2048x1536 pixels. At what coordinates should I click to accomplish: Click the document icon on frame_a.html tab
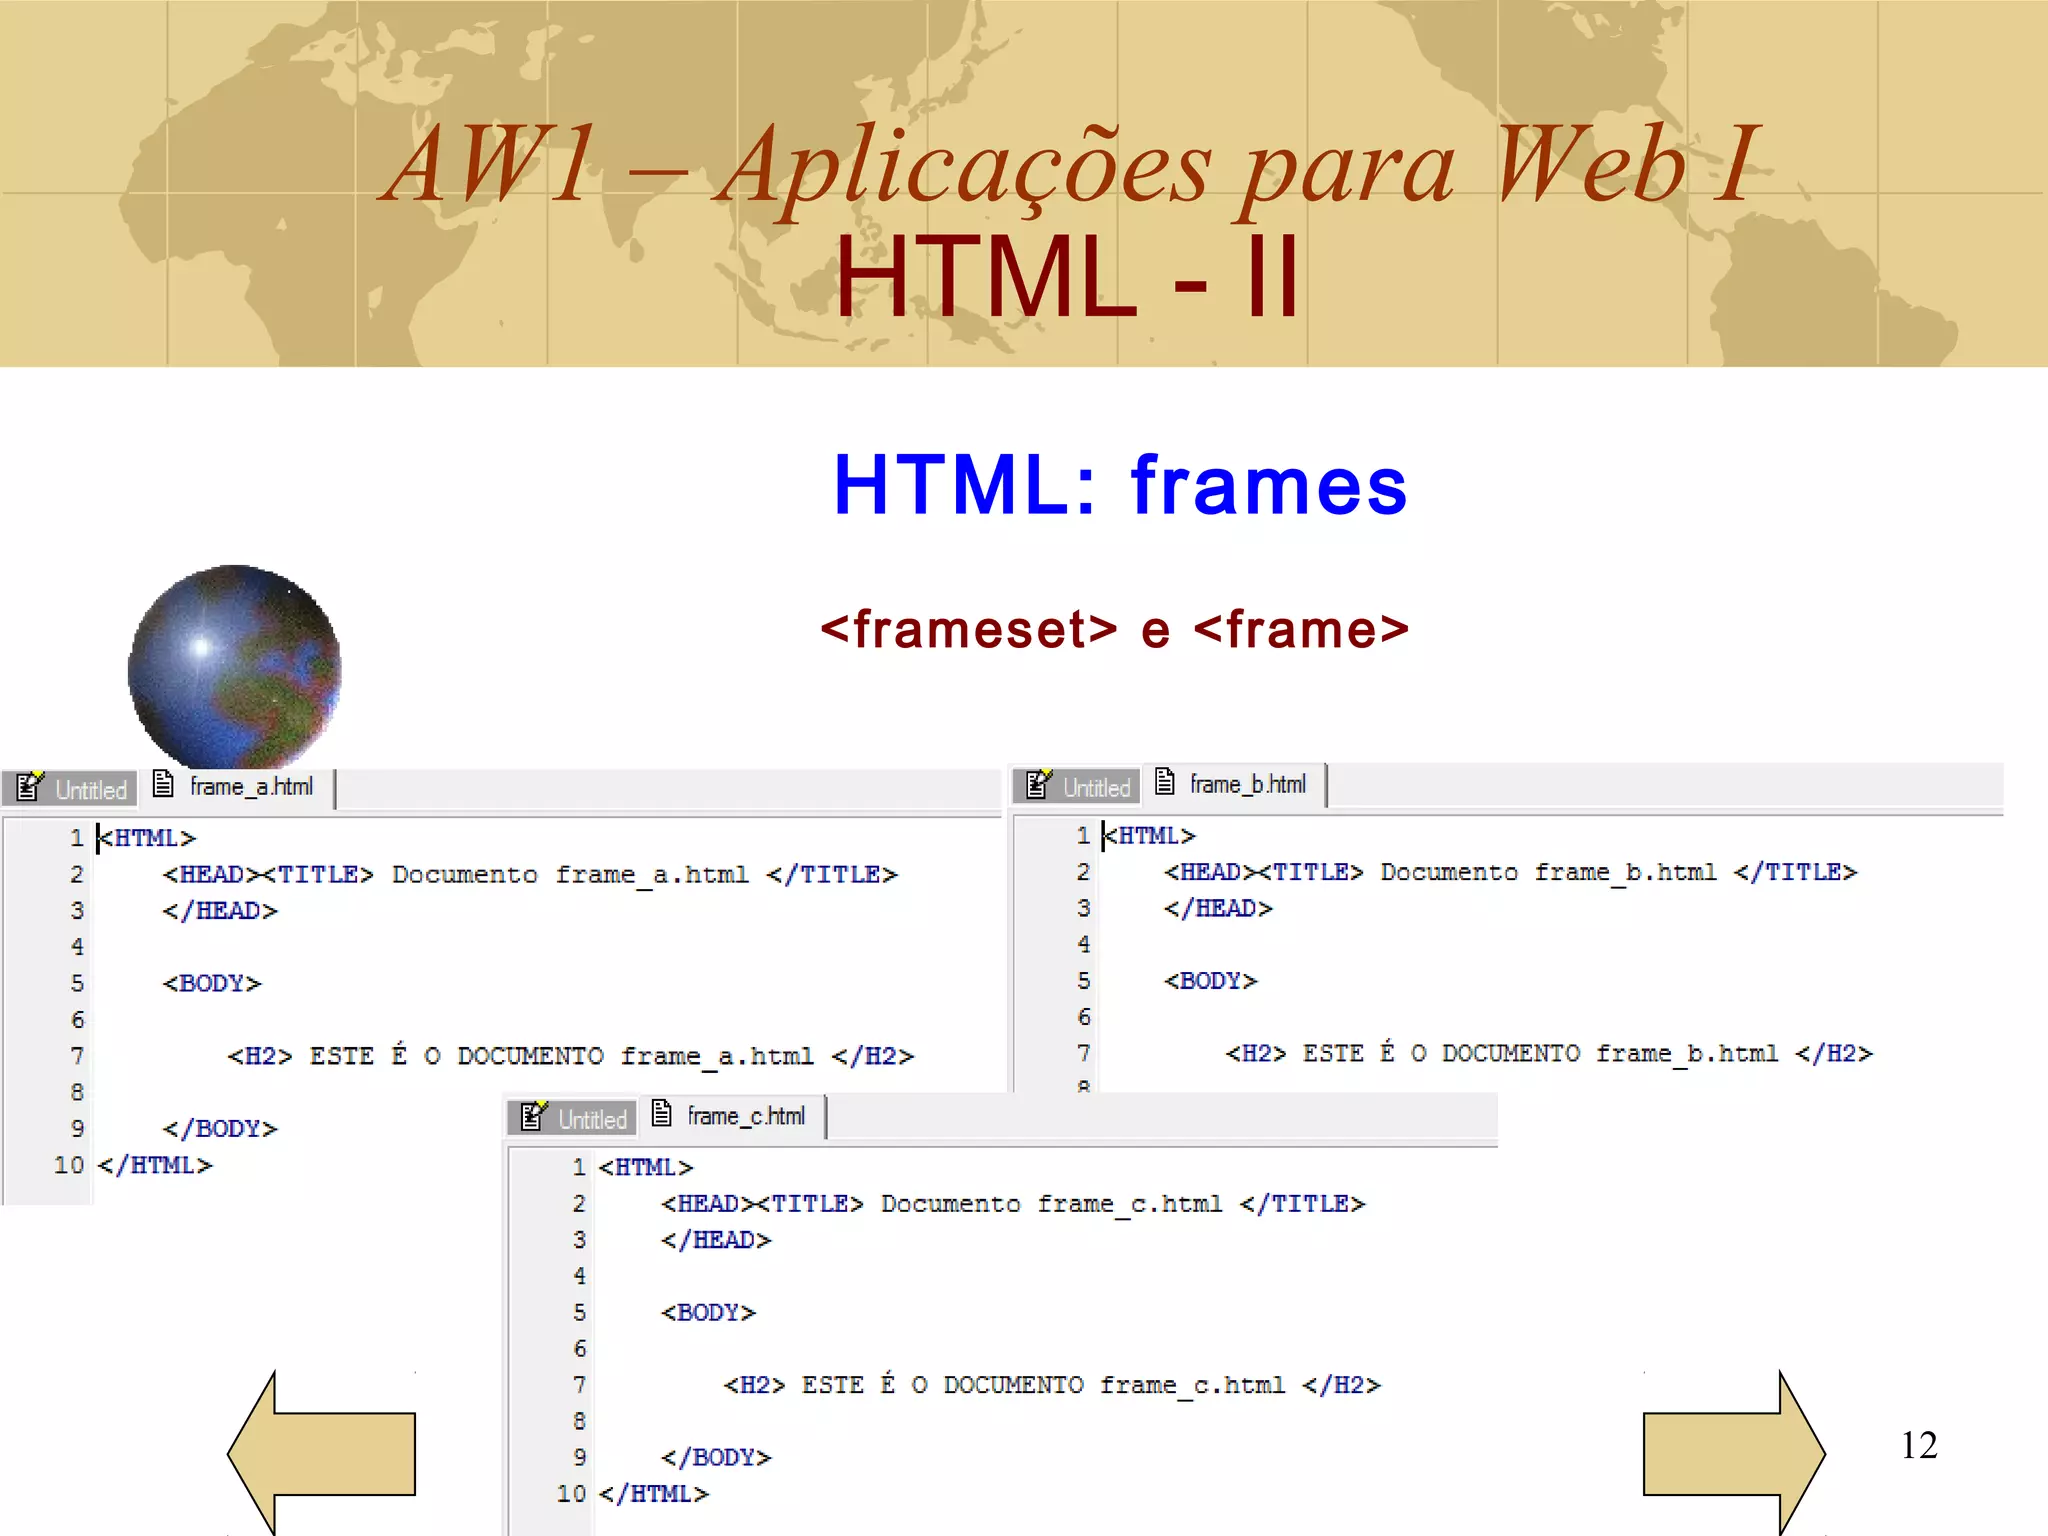point(163,784)
